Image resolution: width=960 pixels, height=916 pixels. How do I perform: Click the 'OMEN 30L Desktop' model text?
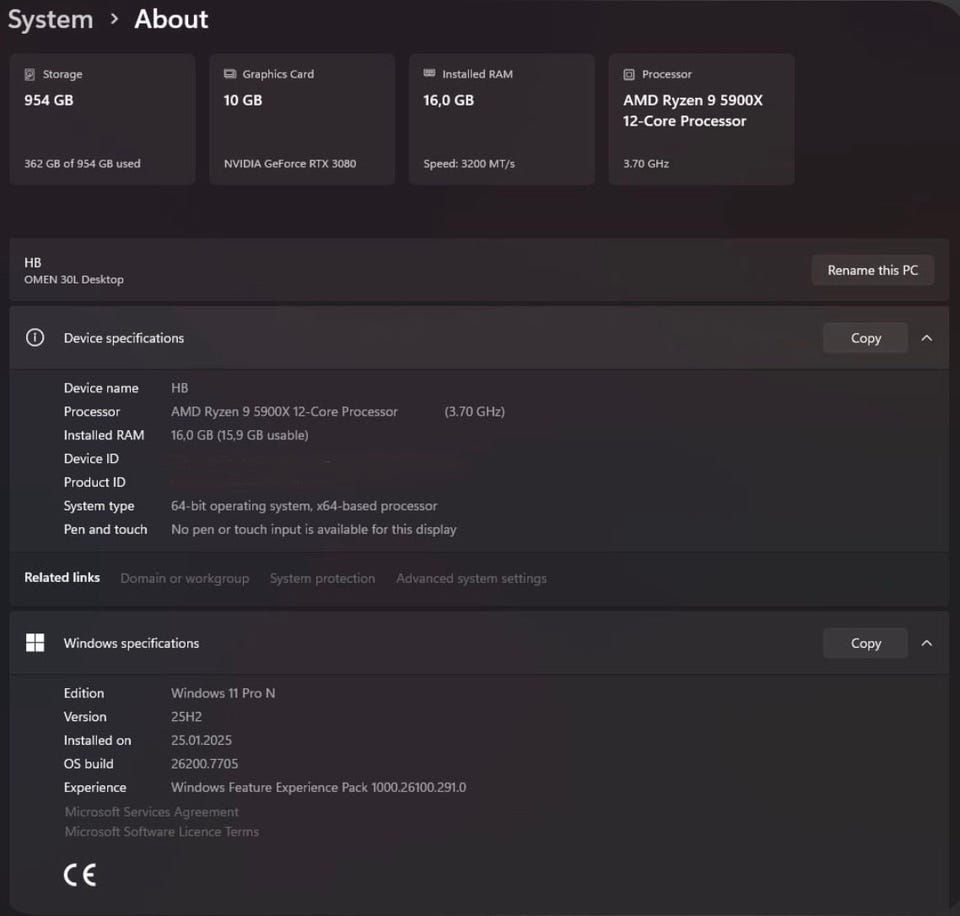click(x=74, y=279)
